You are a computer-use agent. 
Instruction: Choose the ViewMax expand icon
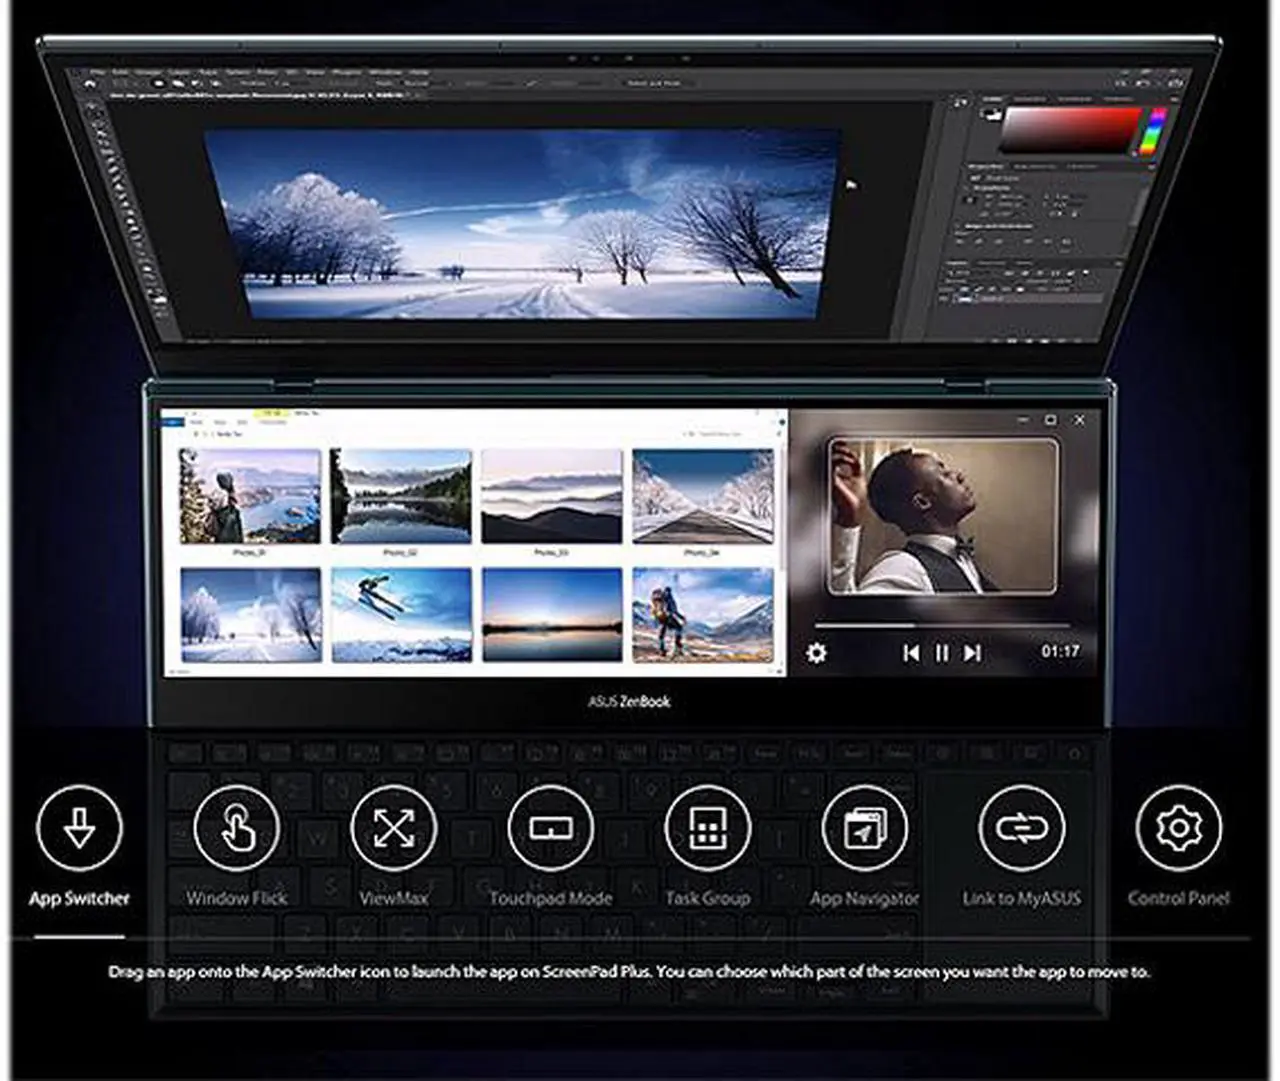(x=393, y=828)
